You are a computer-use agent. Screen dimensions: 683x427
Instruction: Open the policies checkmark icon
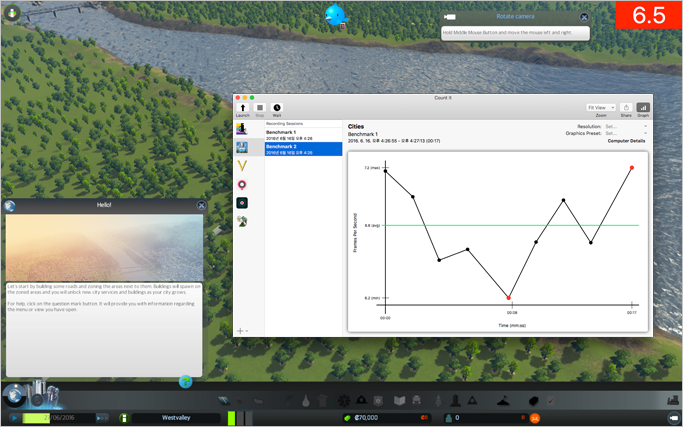click(551, 400)
